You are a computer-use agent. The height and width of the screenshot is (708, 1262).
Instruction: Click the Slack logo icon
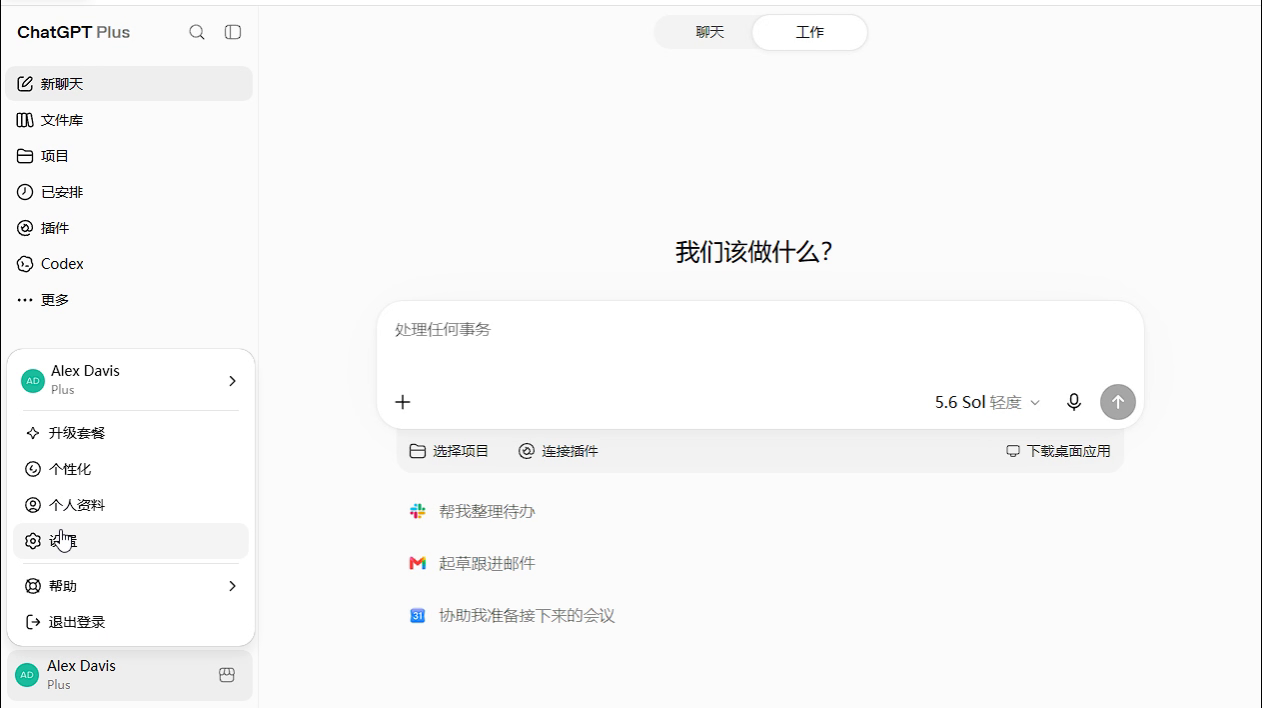point(418,511)
